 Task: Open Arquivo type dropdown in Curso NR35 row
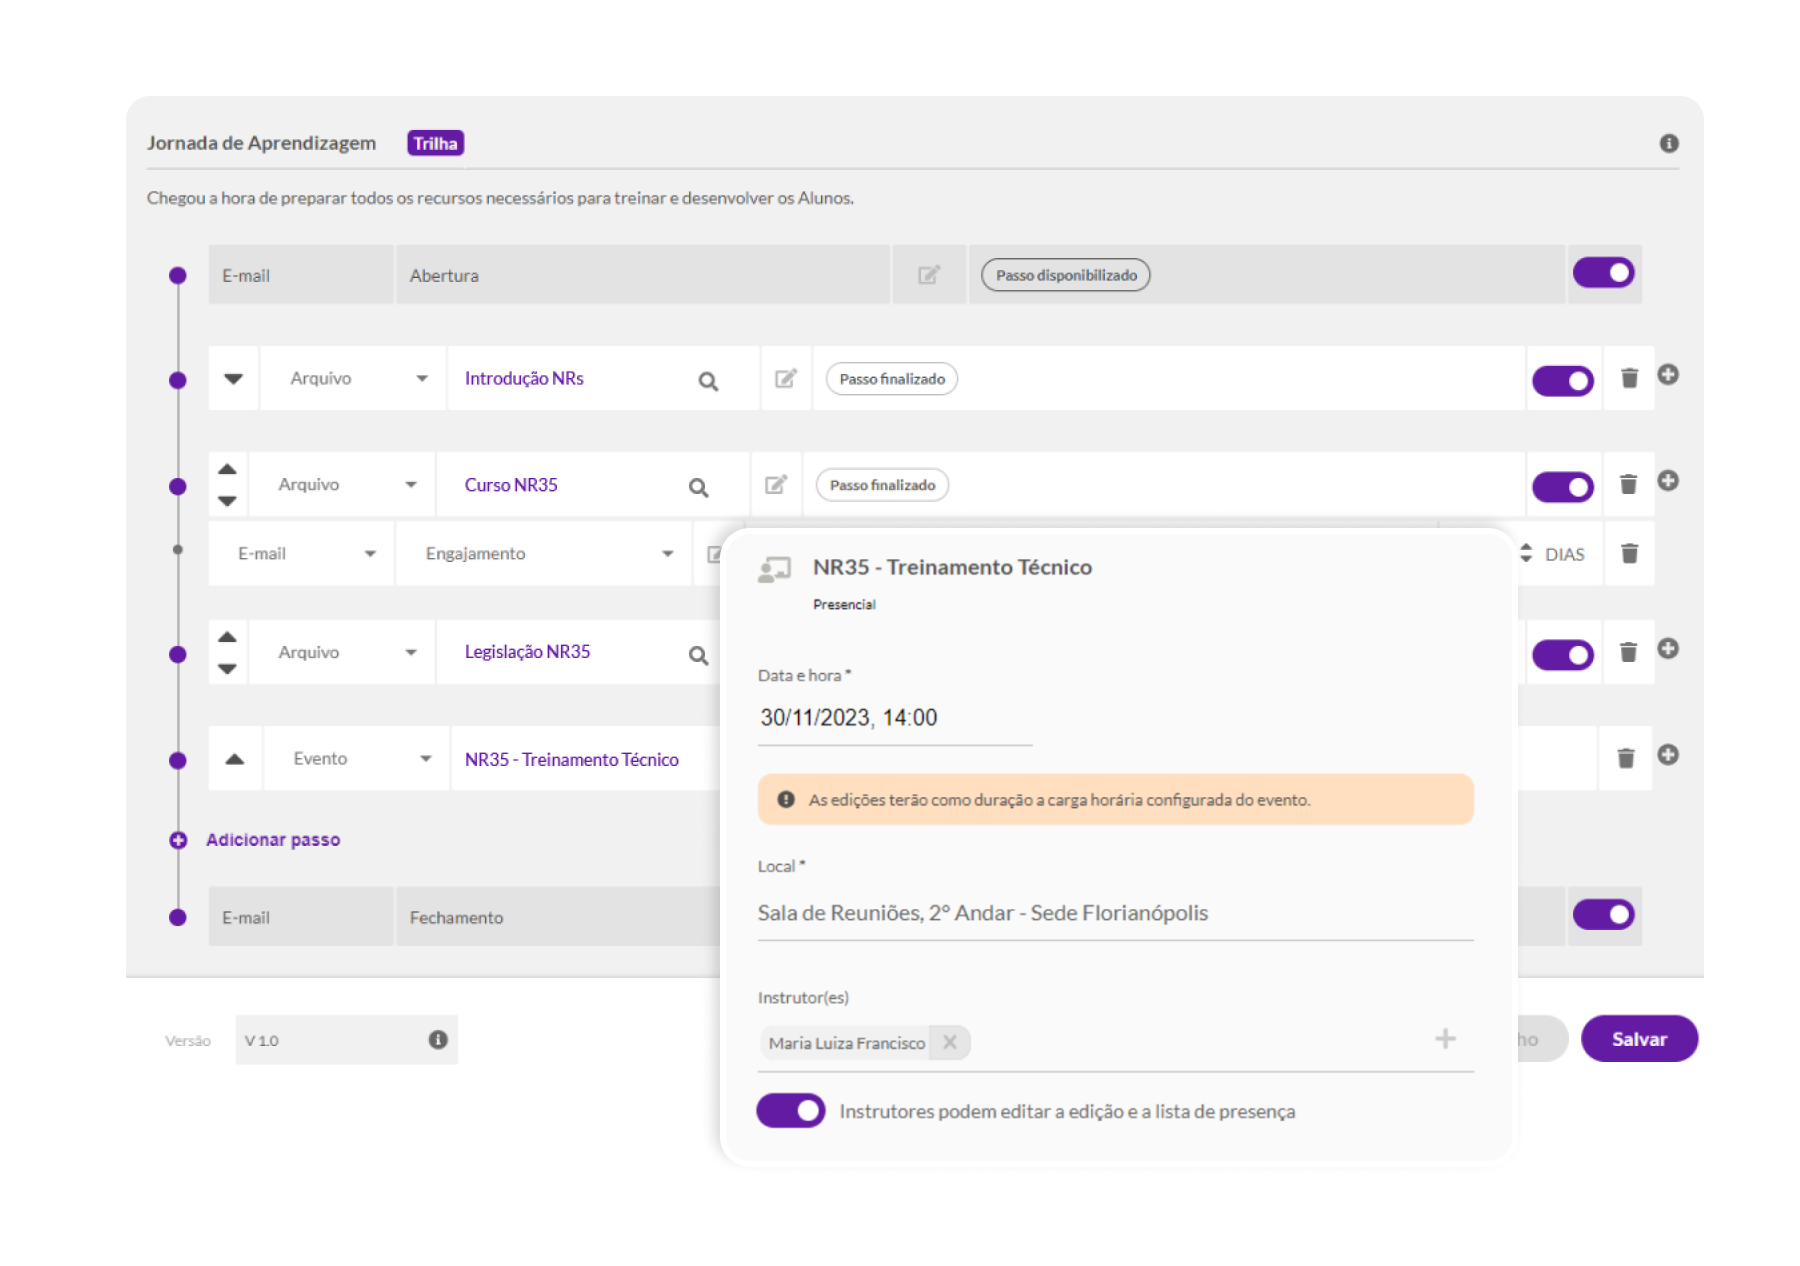pos(342,484)
